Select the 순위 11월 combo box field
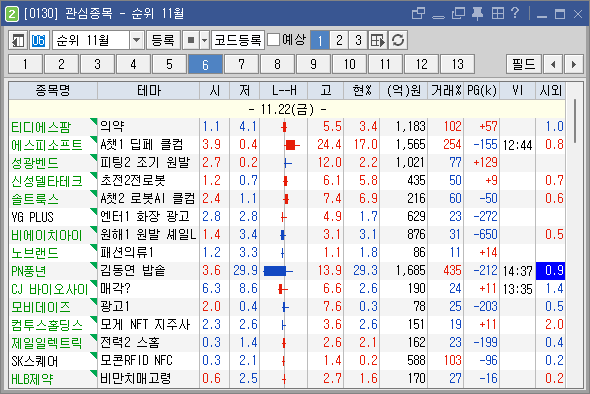 coord(98,40)
